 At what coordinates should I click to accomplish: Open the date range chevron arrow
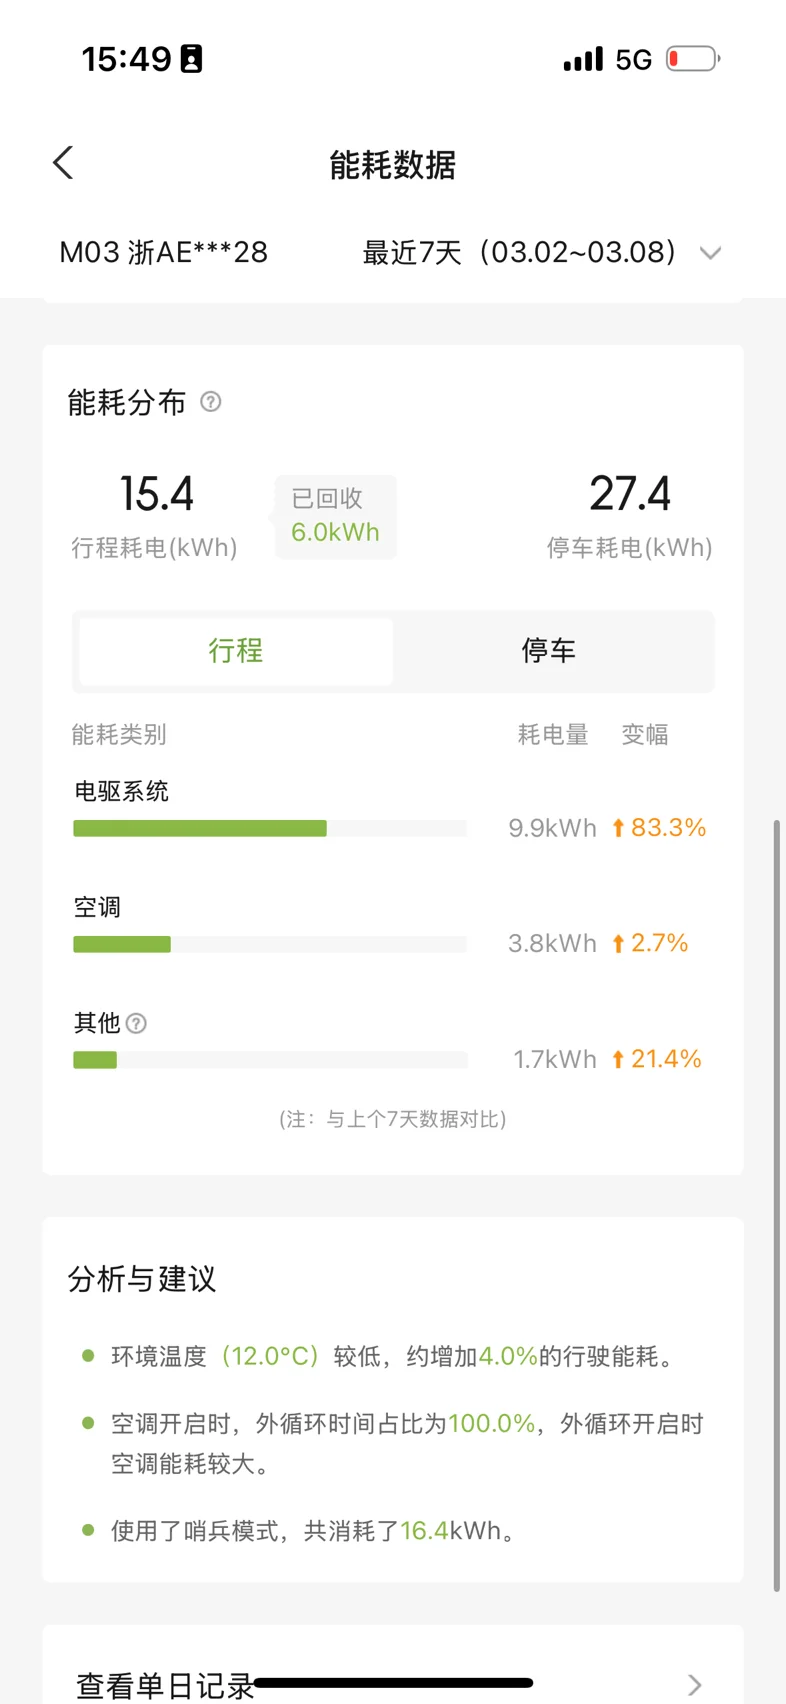tap(710, 253)
